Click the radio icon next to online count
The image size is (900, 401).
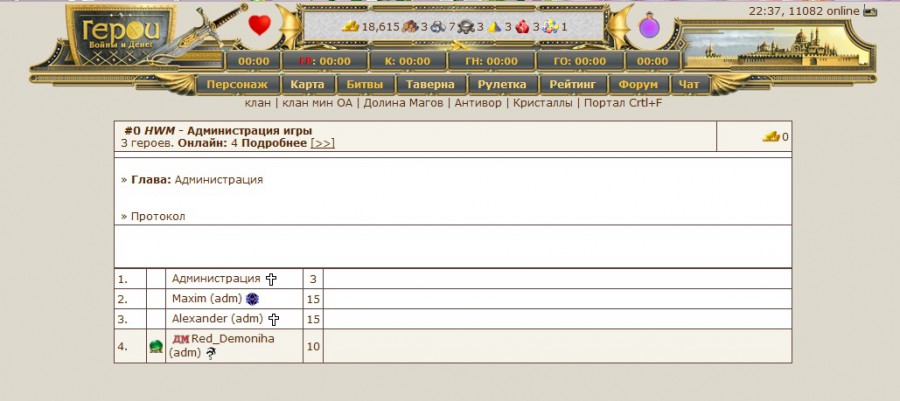[x=870, y=11]
